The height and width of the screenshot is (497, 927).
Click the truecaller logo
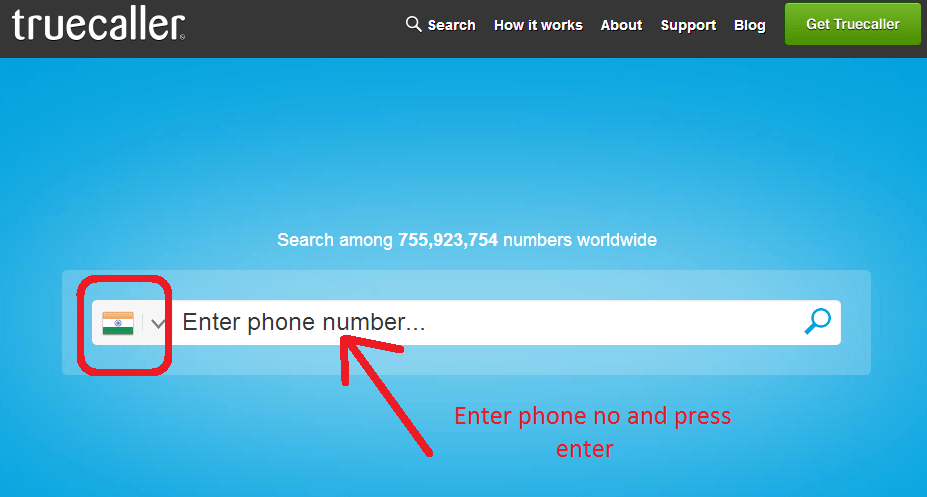click(98, 25)
